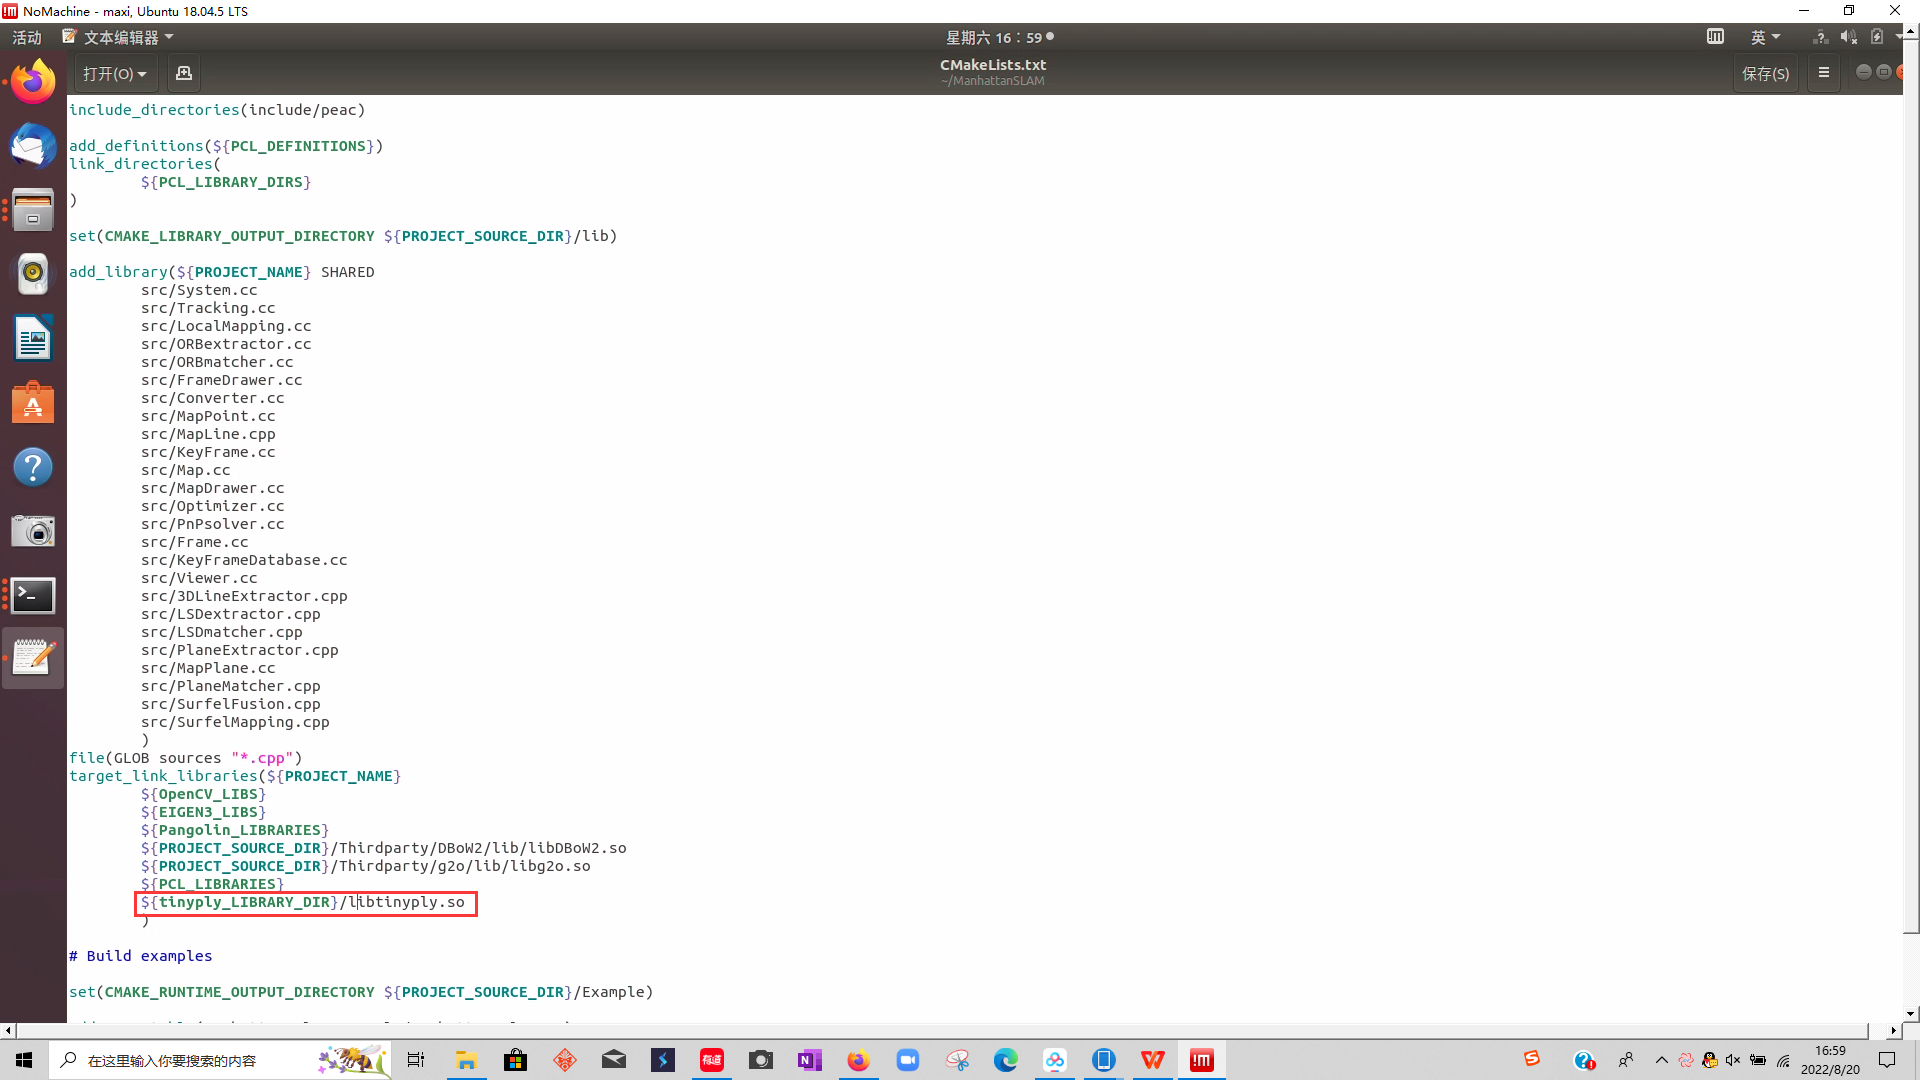Open the Files manager dock icon

click(33, 210)
